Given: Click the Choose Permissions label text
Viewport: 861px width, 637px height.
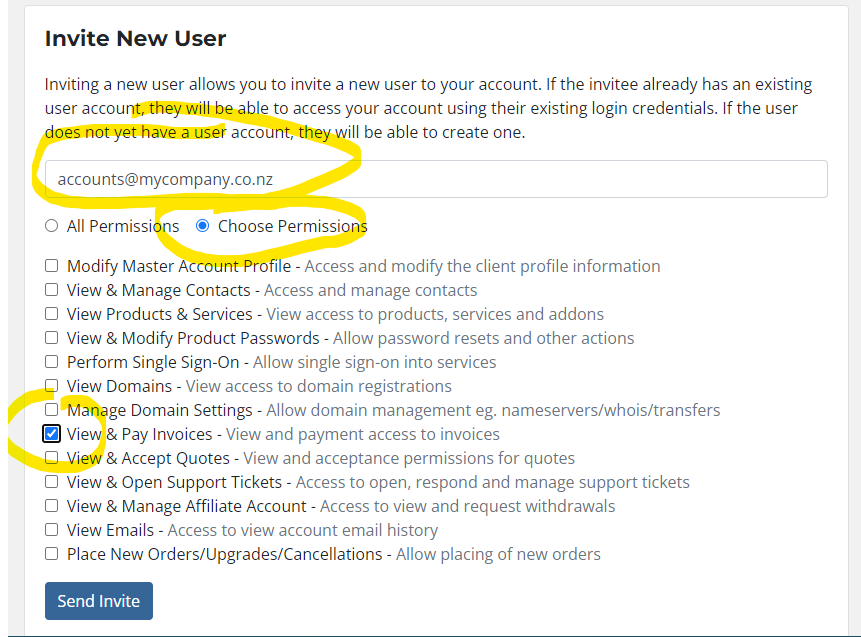Looking at the screenshot, I should tap(293, 226).
